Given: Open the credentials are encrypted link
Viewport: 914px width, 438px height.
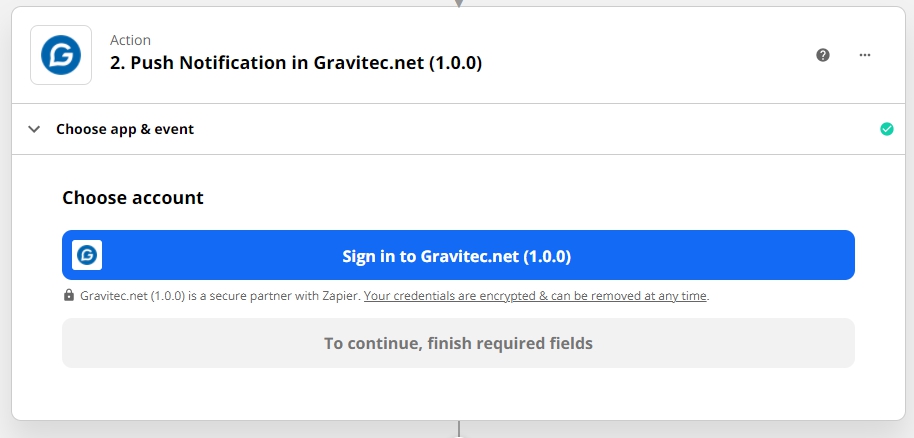Looking at the screenshot, I should tap(535, 296).
